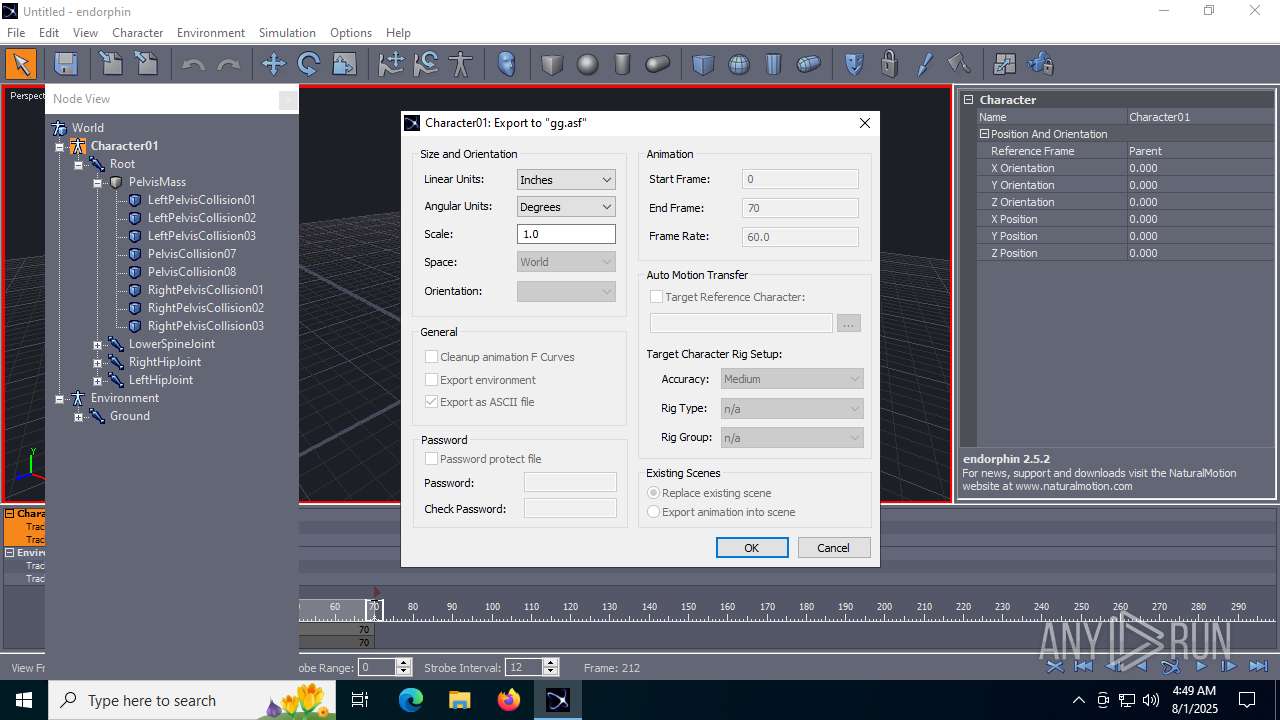Expand LeftHipJoint node
This screenshot has width=1280, height=720.
(x=97, y=381)
